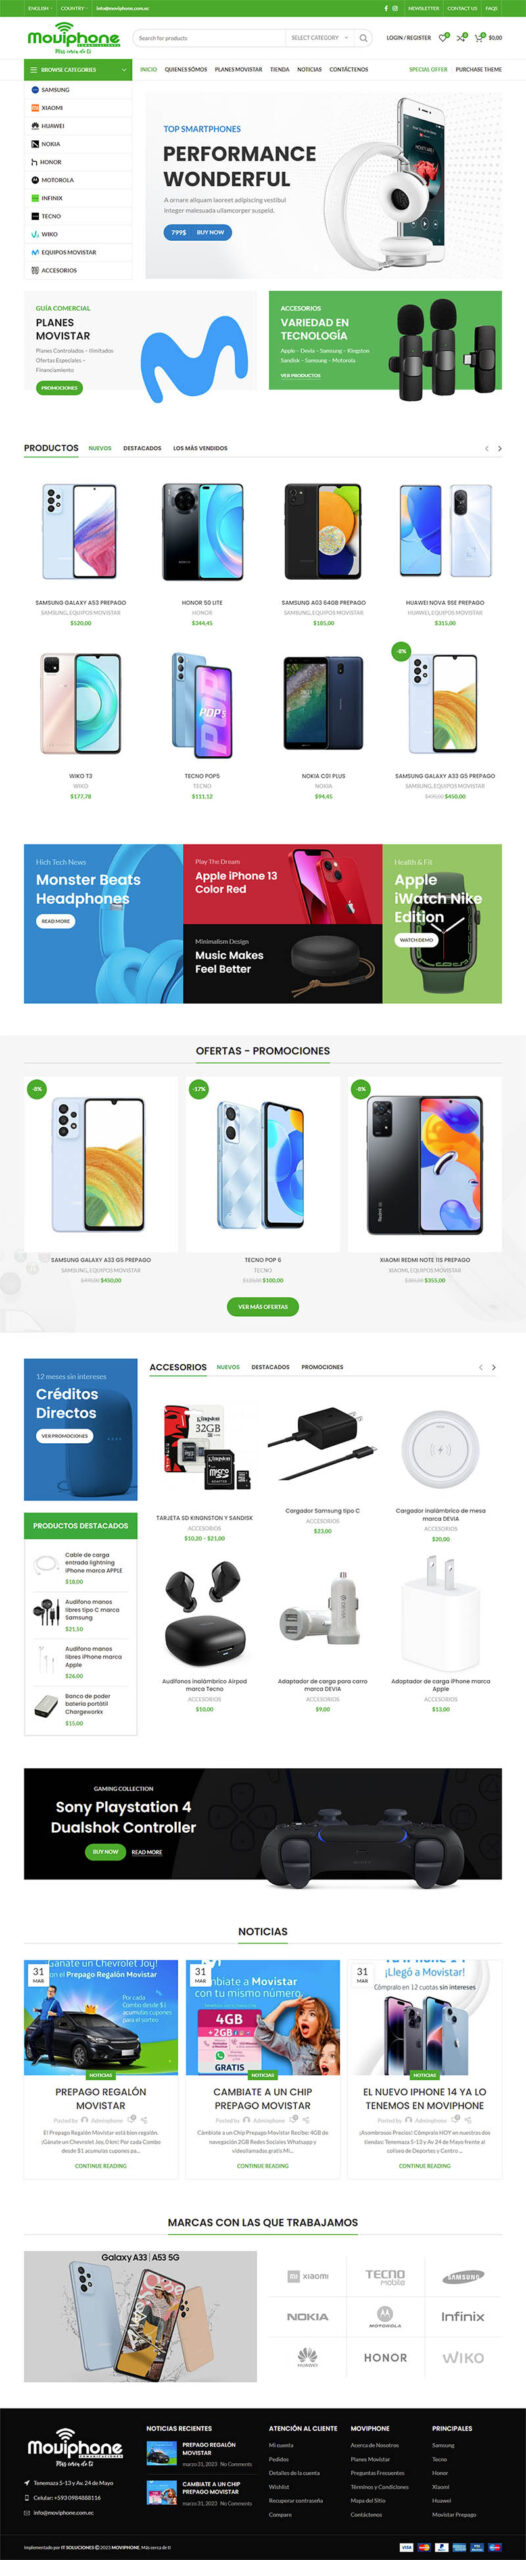This screenshot has height=2560, width=526.
Task: Expand the Select Category dropdown
Action: (319, 38)
